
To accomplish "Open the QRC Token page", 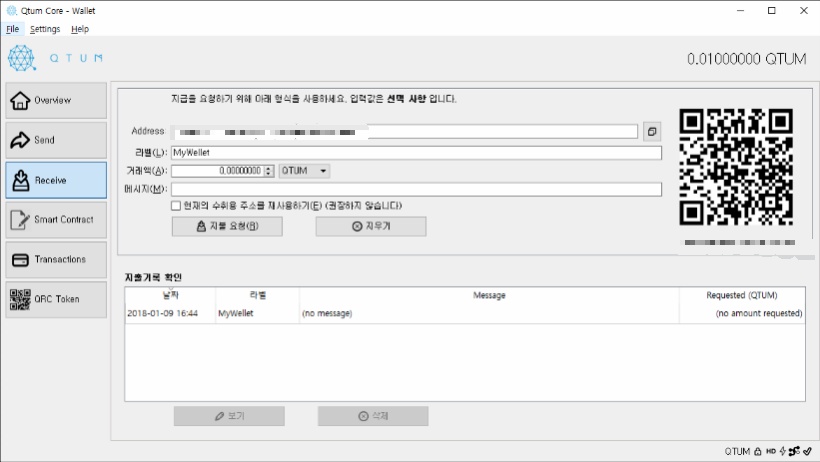I will (x=56, y=299).
